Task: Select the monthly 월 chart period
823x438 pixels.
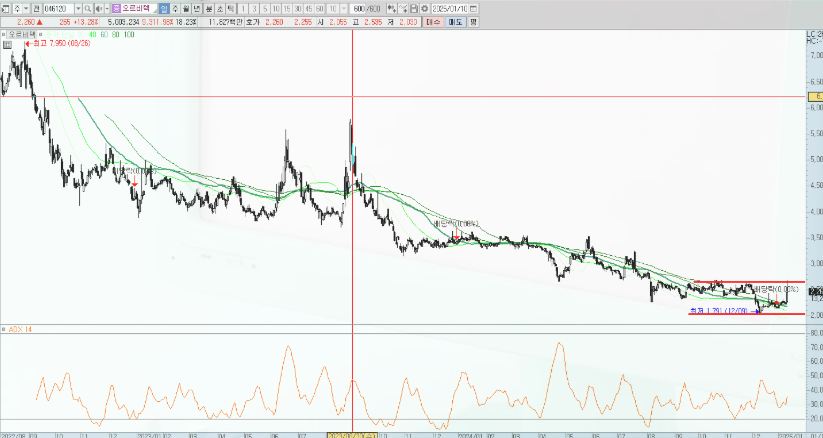Action: (x=186, y=9)
